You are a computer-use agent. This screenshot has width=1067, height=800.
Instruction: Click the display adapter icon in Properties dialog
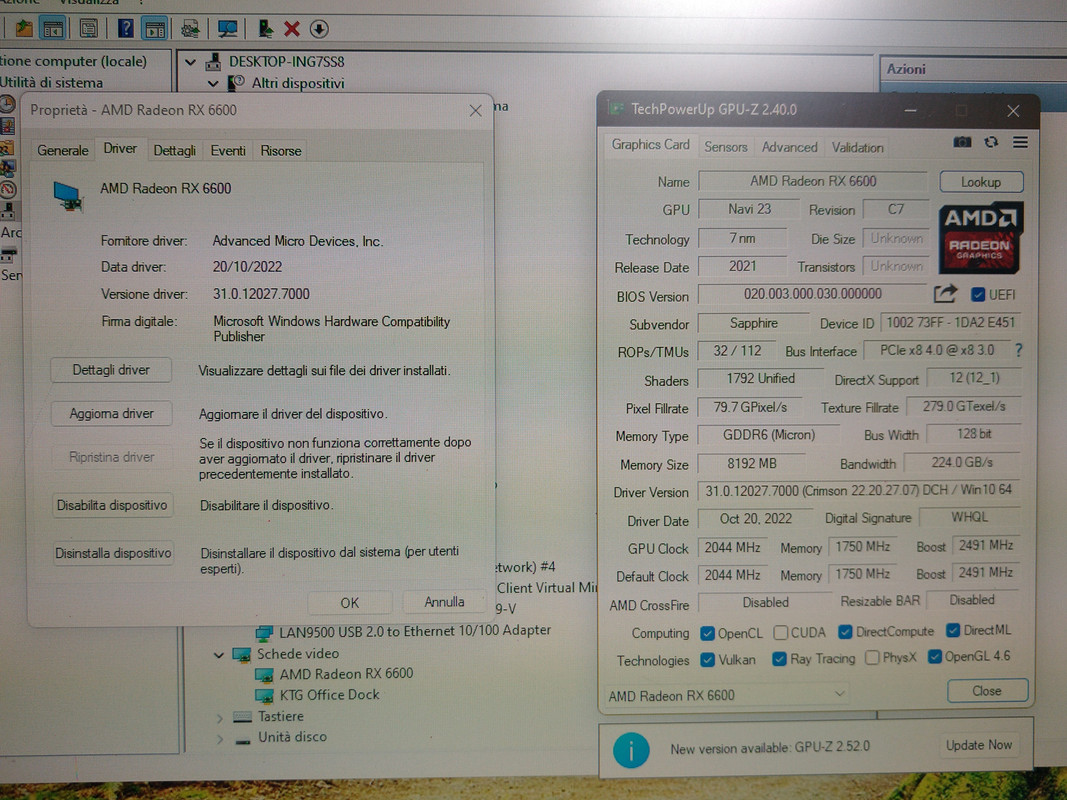pyautogui.click(x=67, y=197)
